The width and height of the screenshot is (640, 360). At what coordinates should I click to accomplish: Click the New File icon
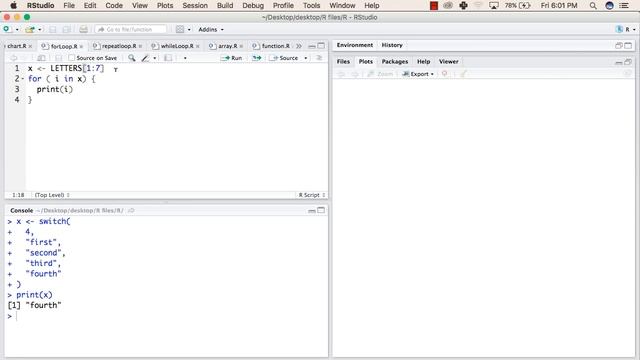pos(6,29)
